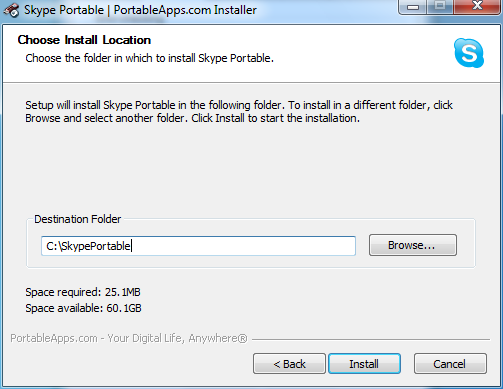This screenshot has height=389, width=503.
Task: Focus the Destination Folder path field
Action: point(198,246)
